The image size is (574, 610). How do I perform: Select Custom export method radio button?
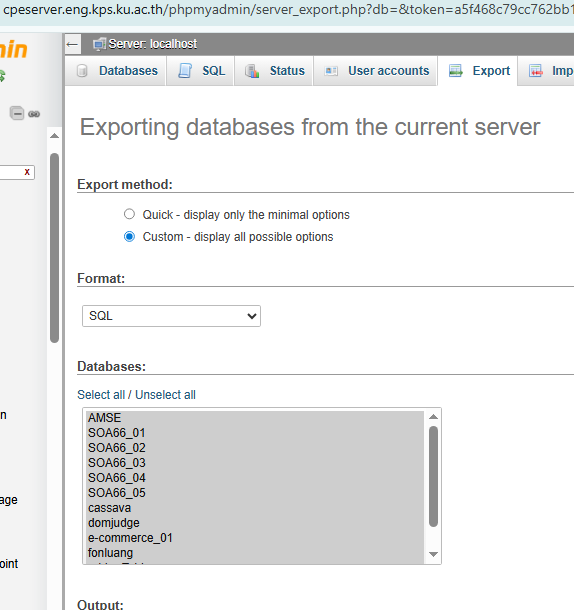coord(129,237)
